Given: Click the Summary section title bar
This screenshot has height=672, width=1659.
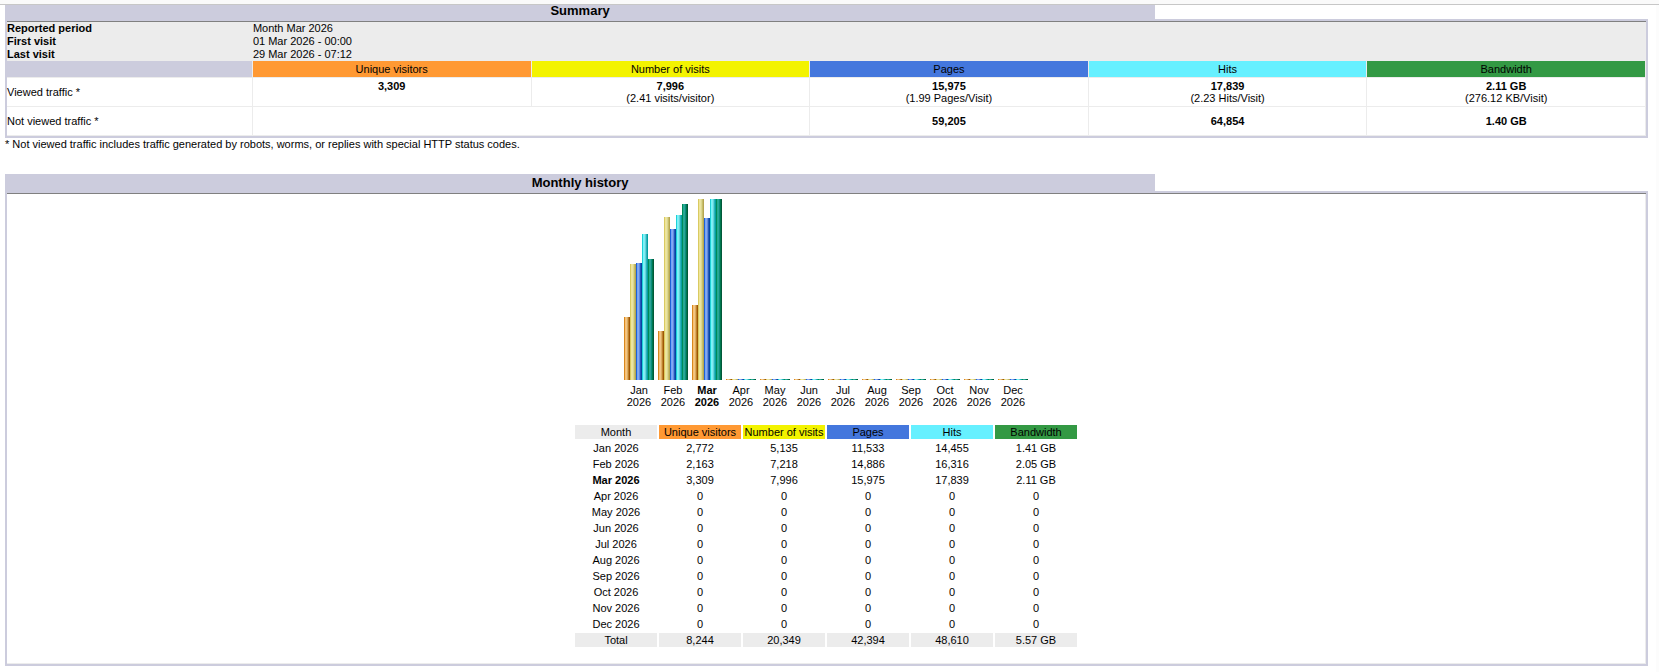Looking at the screenshot, I should click(x=579, y=11).
